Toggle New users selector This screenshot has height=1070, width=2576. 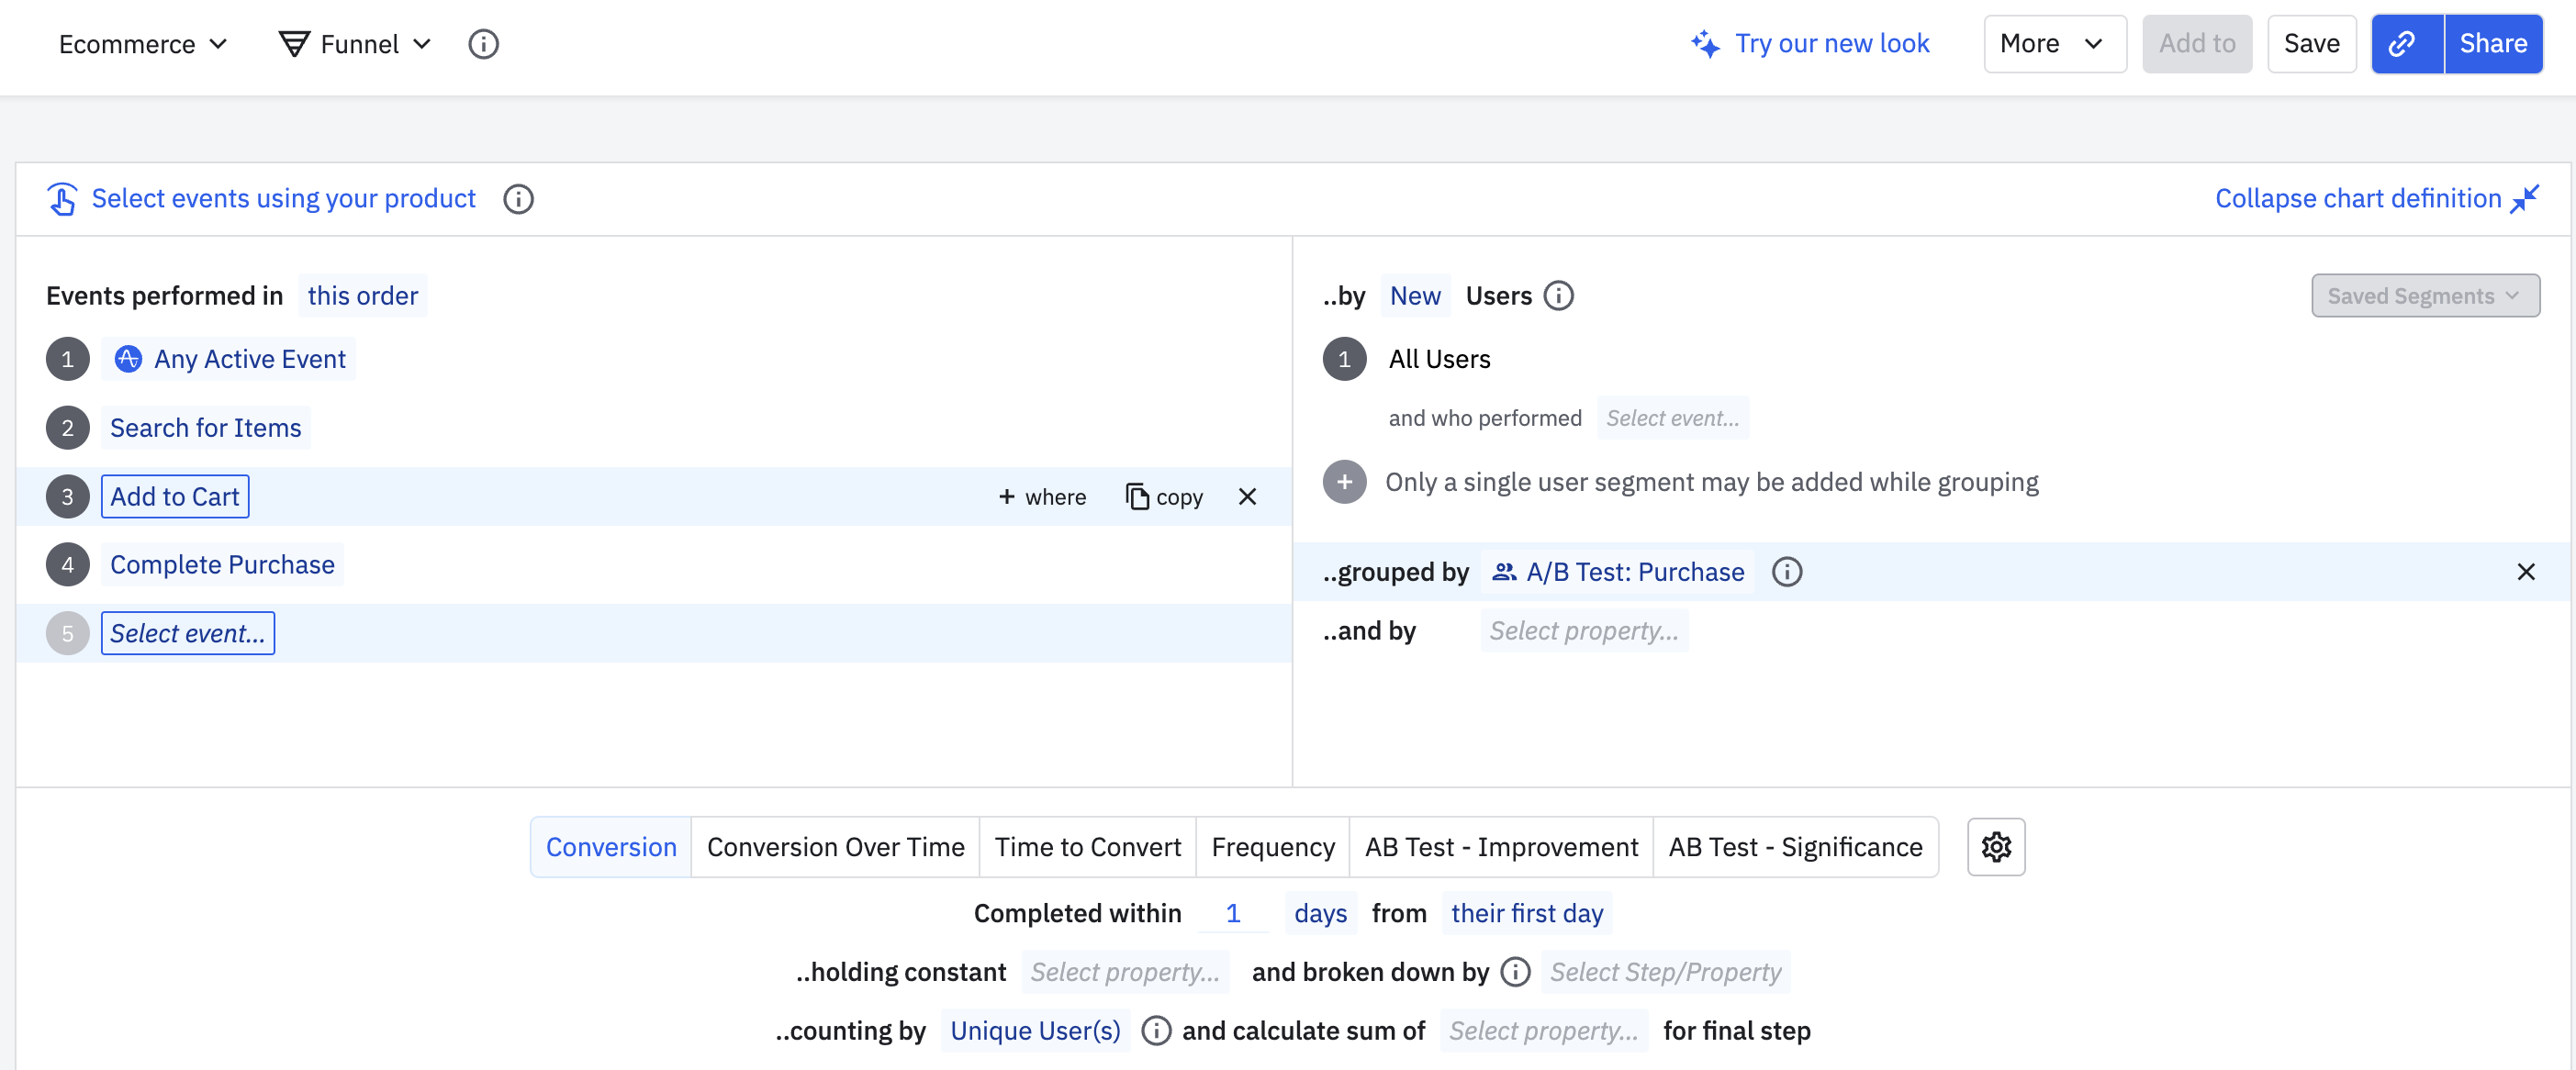[x=1414, y=296]
